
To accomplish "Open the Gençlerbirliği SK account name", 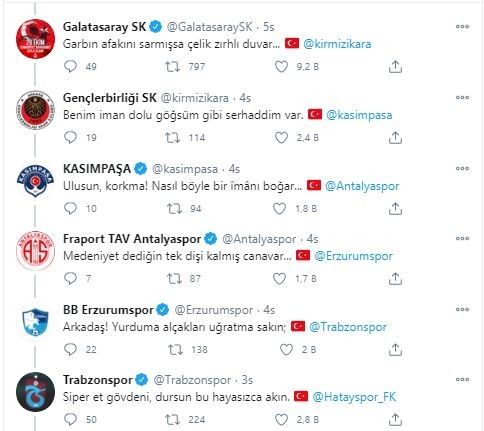I will [x=110, y=98].
